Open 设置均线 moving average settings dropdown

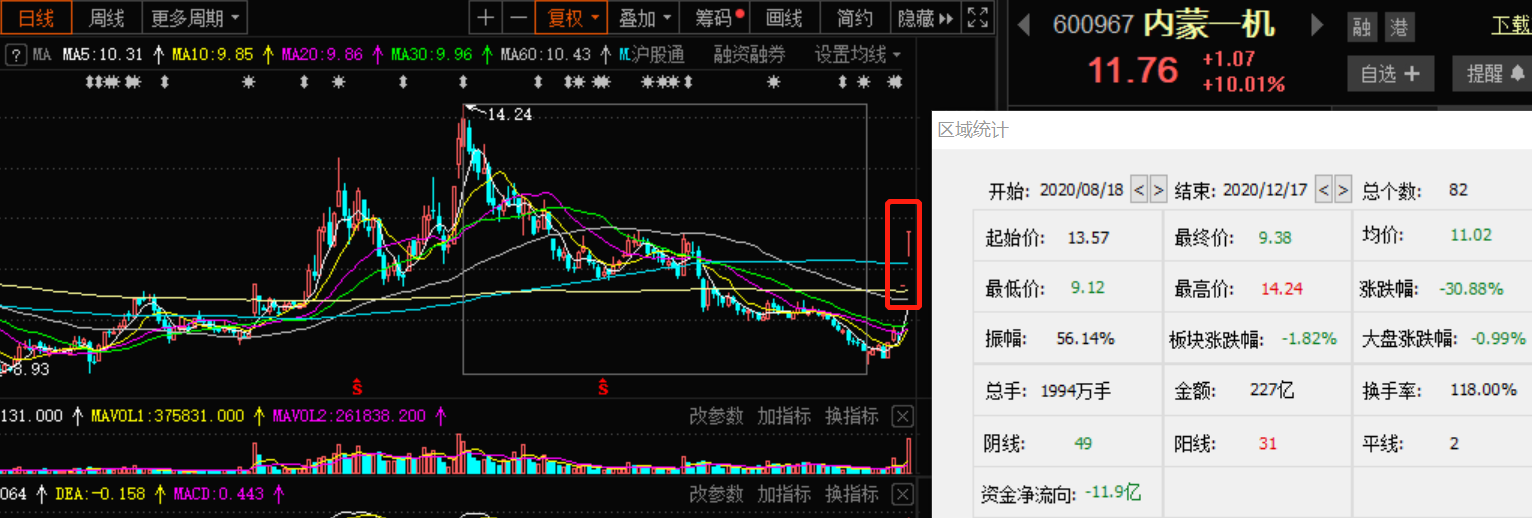[x=858, y=54]
